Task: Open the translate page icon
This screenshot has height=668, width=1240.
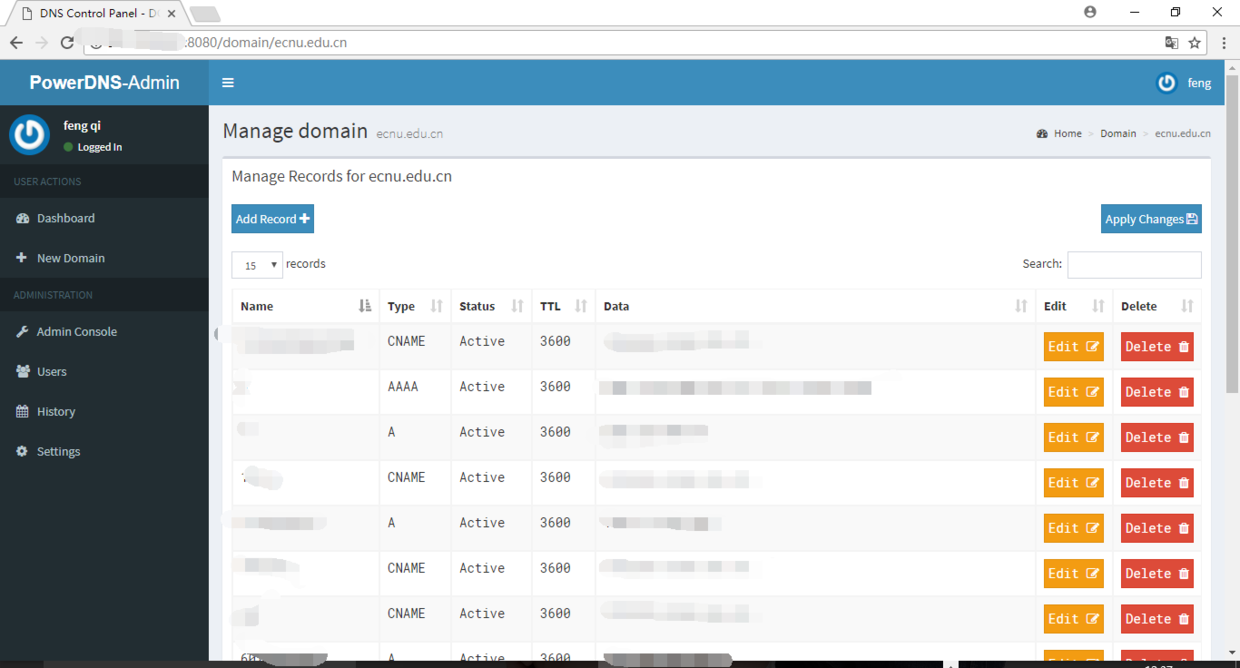Action: [x=1171, y=43]
